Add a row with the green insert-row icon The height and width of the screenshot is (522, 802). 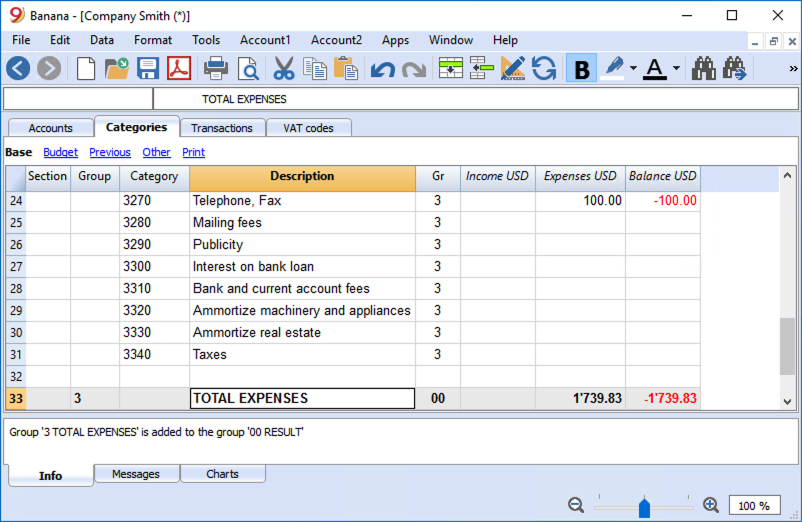[451, 69]
